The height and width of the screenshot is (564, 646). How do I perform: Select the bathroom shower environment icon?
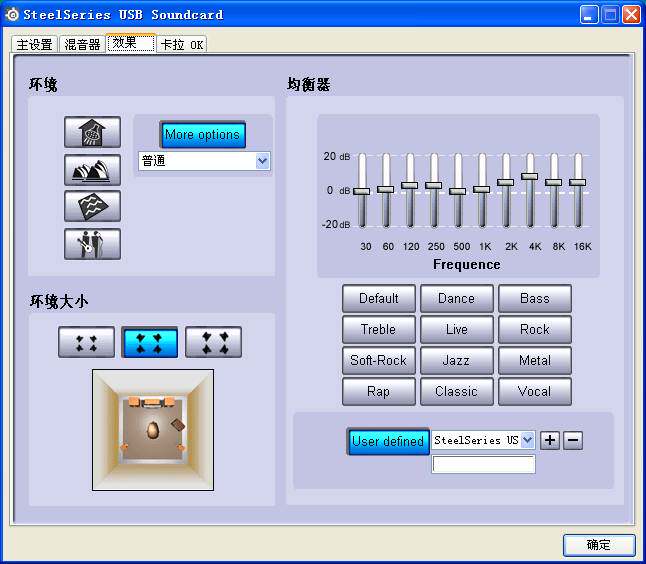coord(92,132)
